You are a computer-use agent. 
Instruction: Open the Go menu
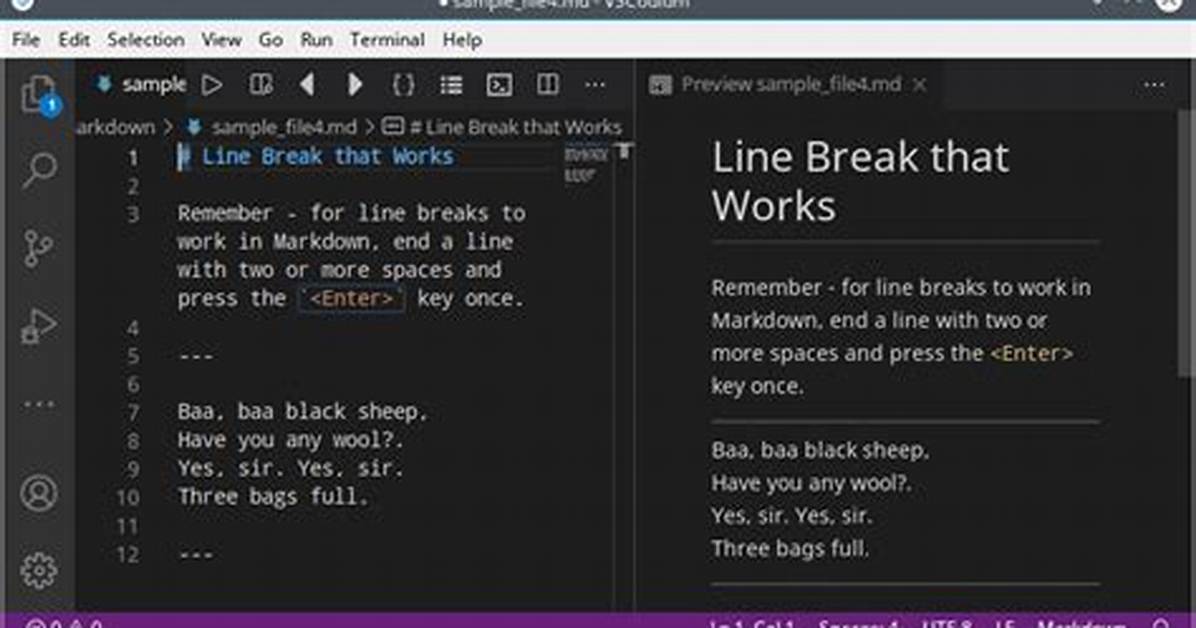[x=271, y=40]
